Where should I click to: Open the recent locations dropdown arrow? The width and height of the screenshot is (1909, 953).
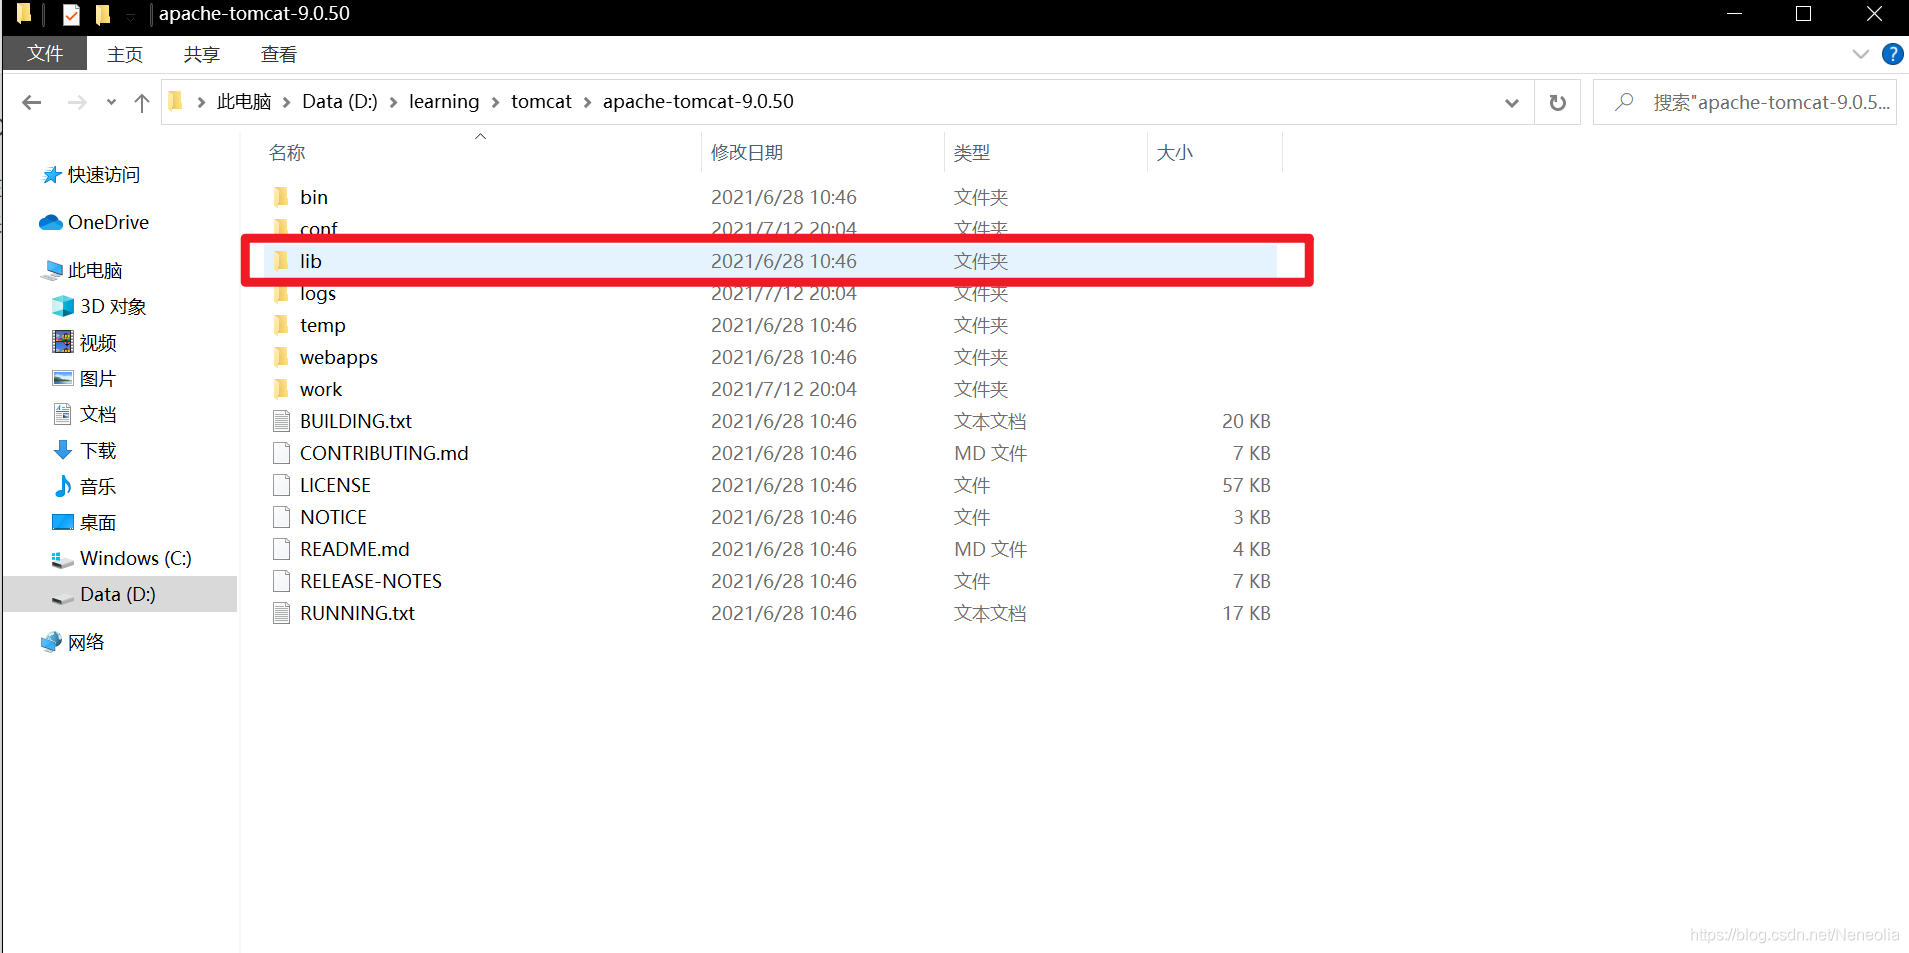click(111, 102)
